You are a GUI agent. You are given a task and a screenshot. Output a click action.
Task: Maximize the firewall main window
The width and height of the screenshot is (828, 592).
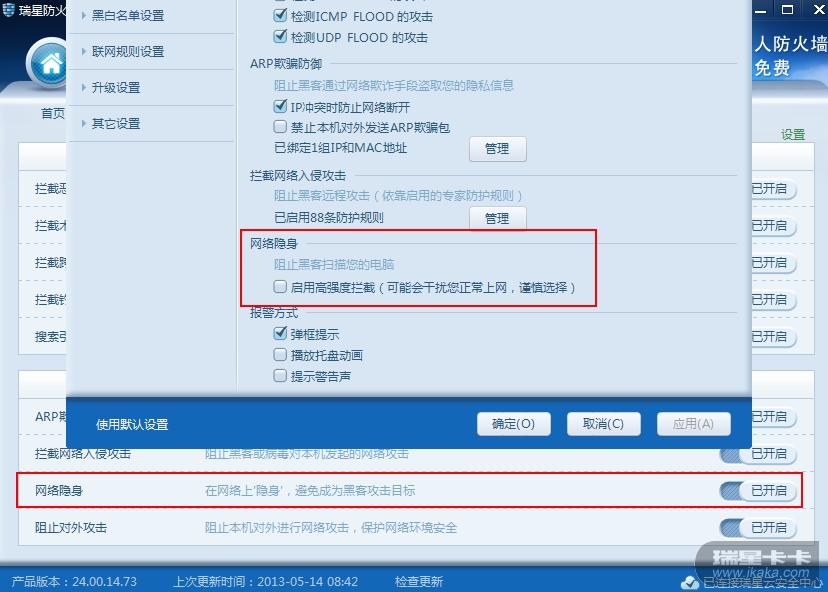point(787,10)
